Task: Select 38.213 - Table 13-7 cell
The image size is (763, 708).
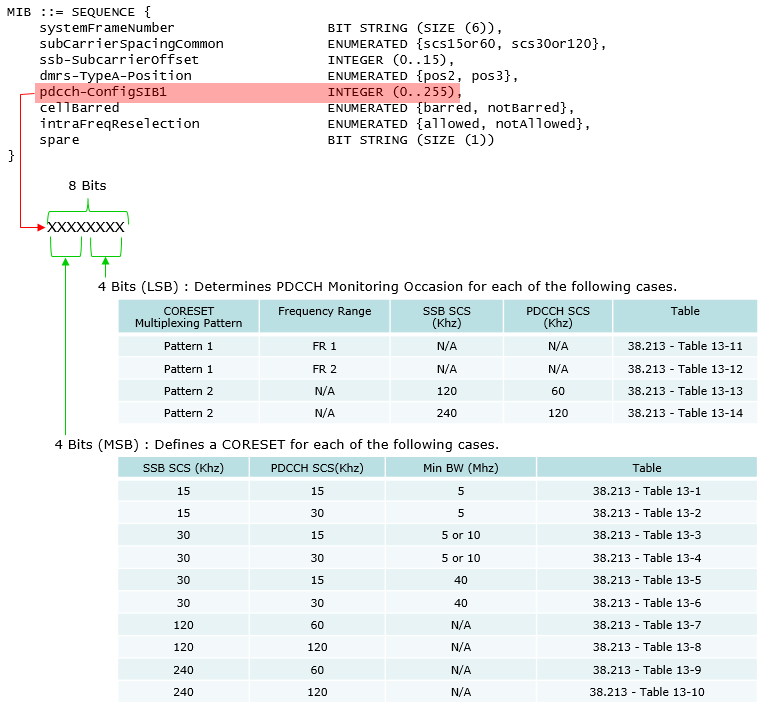Action: point(647,625)
